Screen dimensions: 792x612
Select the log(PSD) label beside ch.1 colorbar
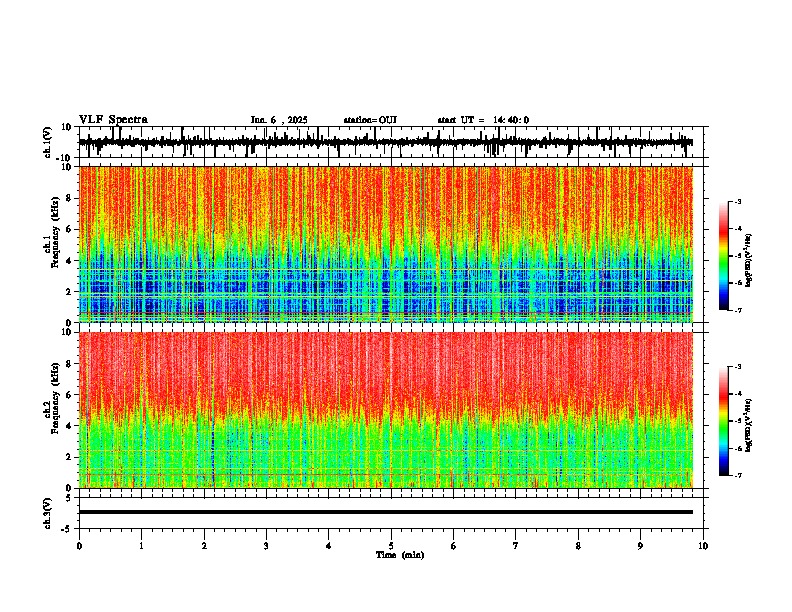[x=748, y=260]
